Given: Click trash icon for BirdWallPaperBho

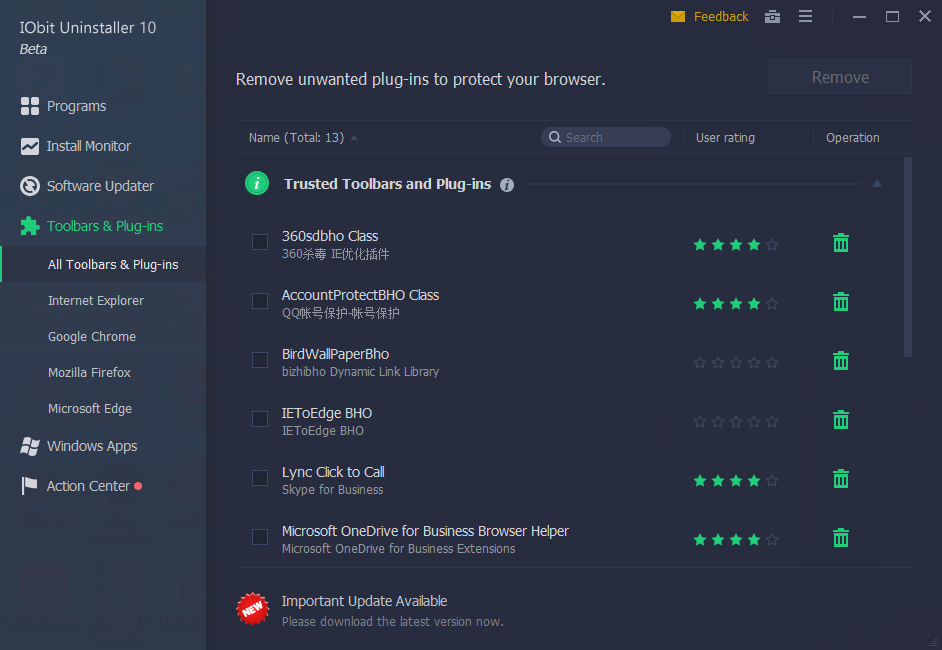Looking at the screenshot, I should (841, 361).
